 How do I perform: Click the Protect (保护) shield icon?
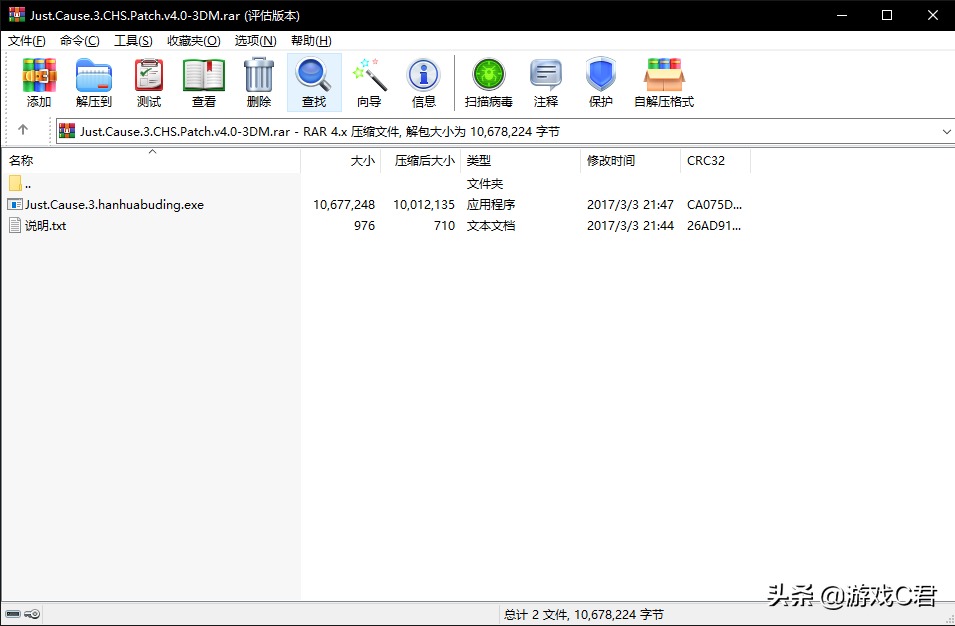pyautogui.click(x=601, y=82)
